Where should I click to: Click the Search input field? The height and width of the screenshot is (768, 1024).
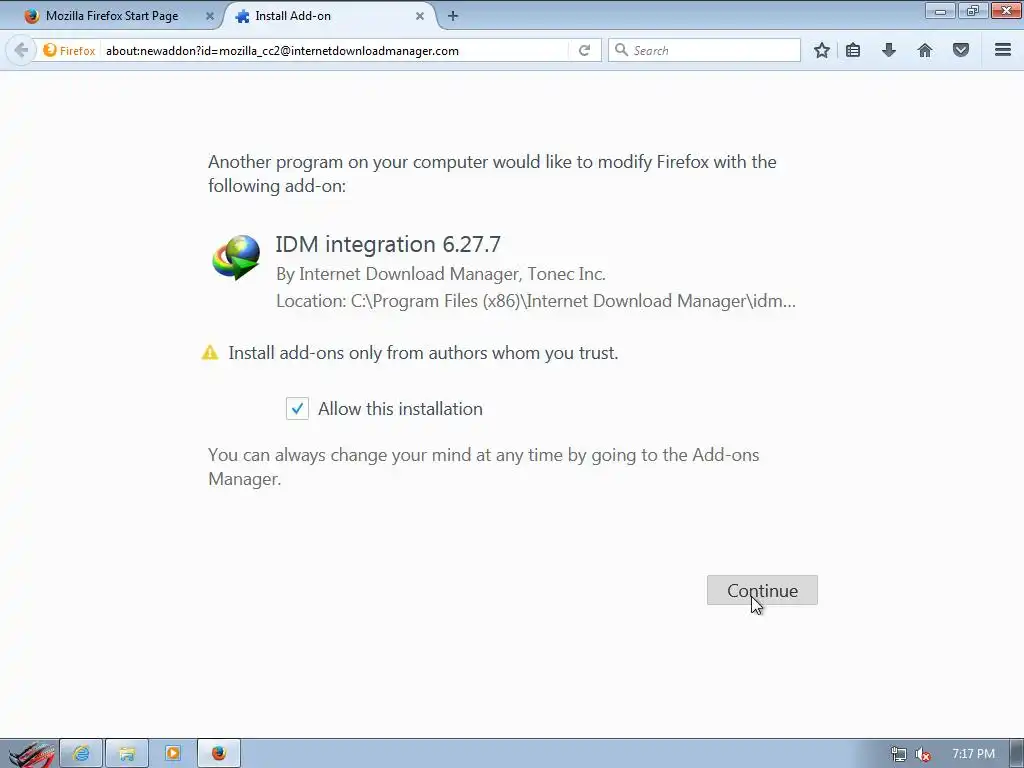[x=704, y=50]
